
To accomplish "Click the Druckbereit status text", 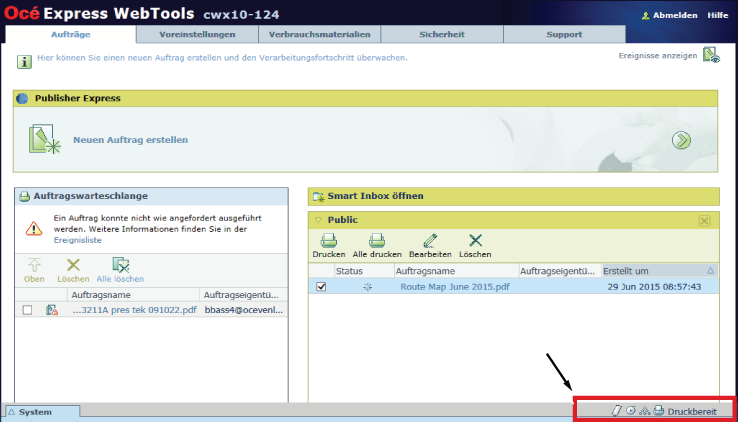I will 692,412.
